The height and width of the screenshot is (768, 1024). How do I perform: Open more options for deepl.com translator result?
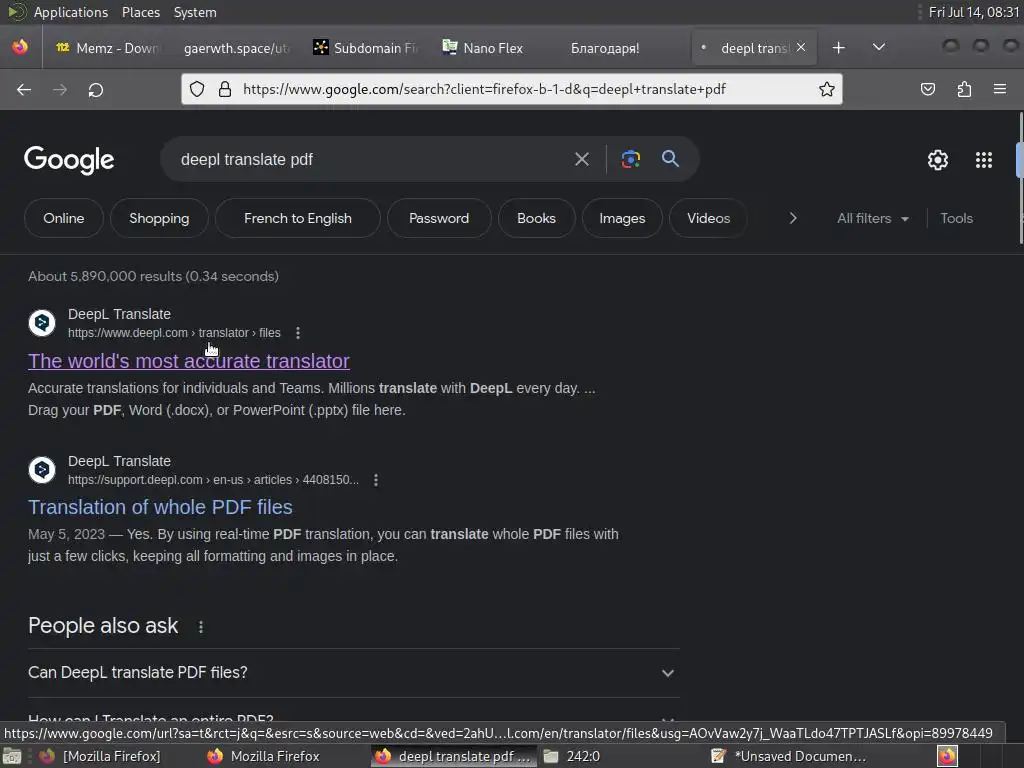[x=298, y=333]
